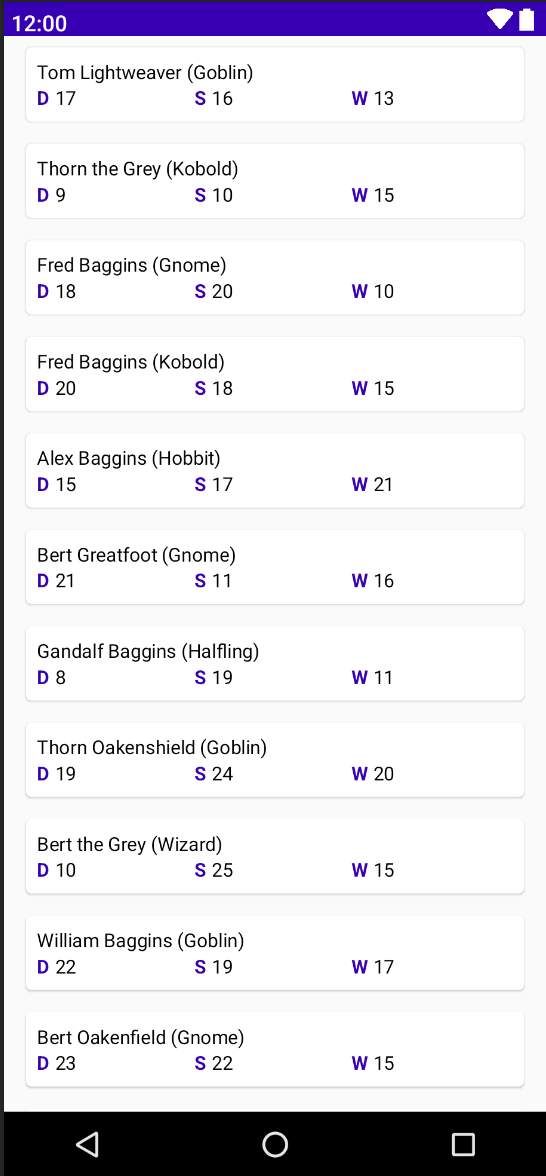The width and height of the screenshot is (546, 1176).
Task: Open the Thorn Oakenshield (Goblin) card
Action: 274,760
